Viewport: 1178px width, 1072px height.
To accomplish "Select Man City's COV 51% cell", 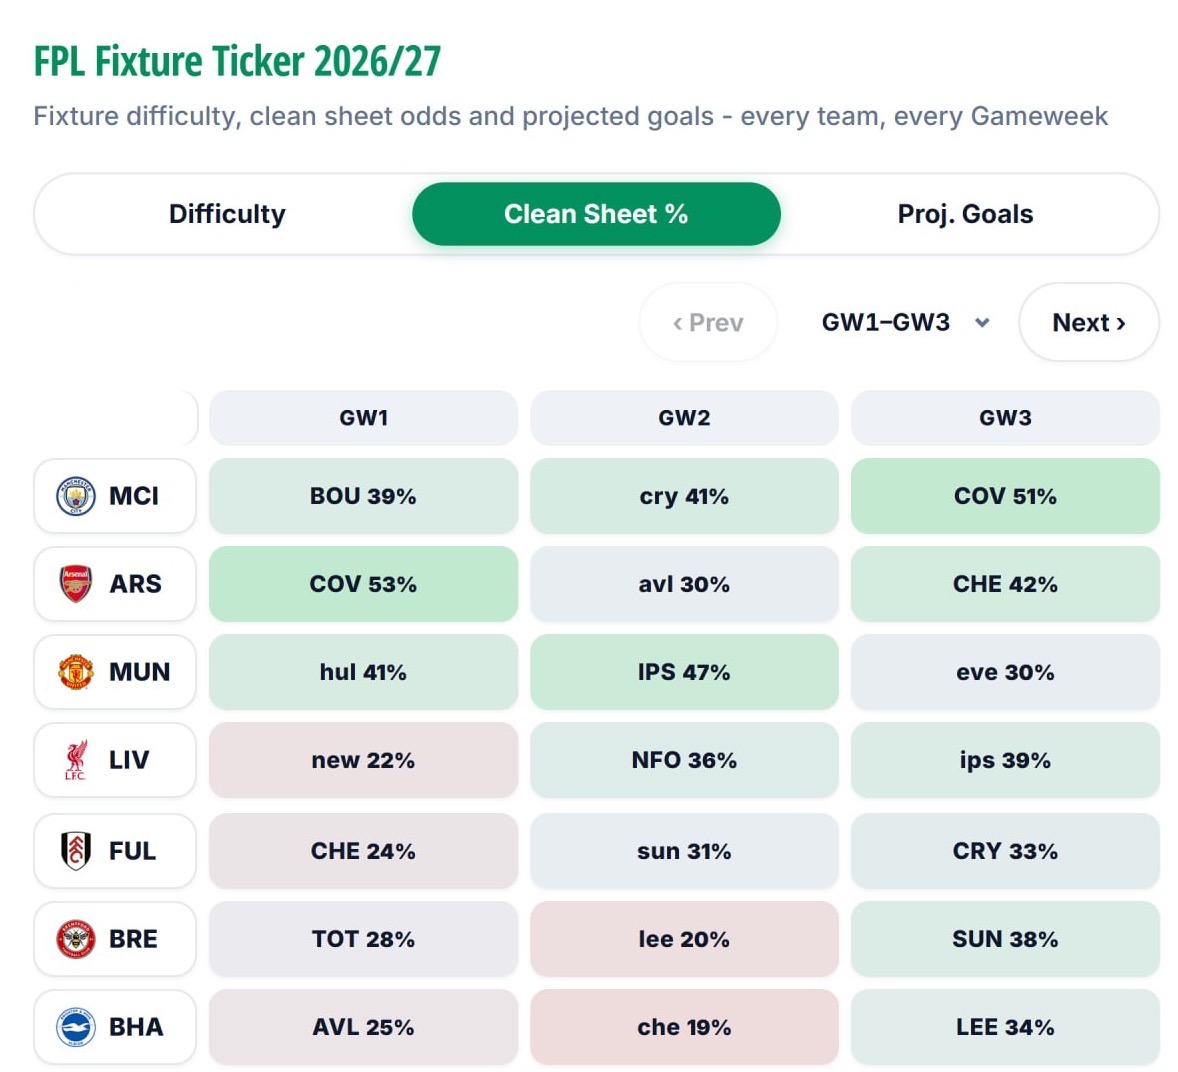I will 1005,496.
